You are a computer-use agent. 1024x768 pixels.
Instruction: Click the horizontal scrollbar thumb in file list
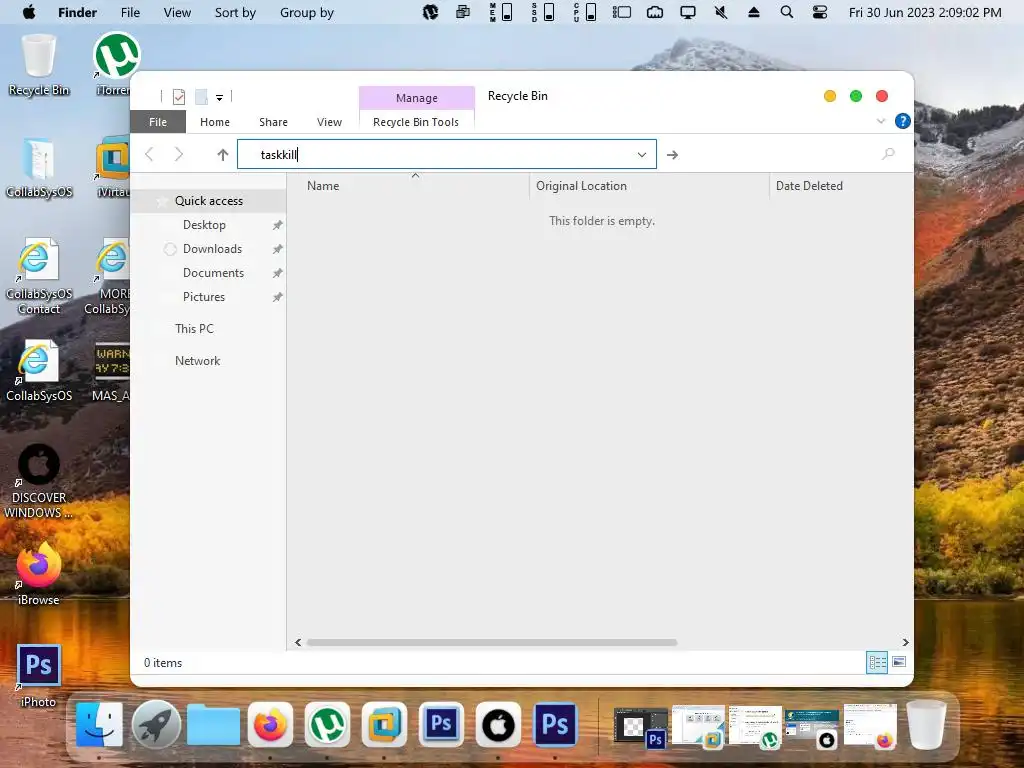pos(492,643)
